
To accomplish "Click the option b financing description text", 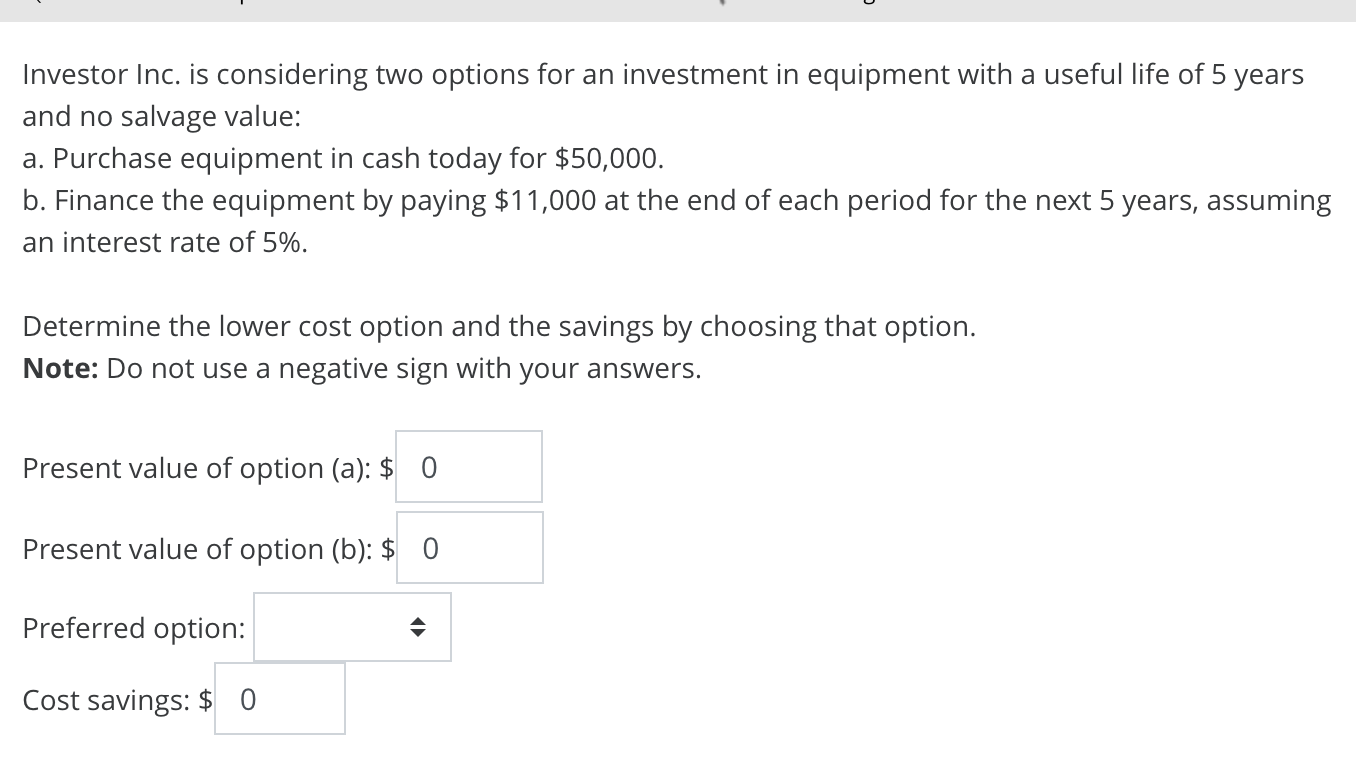I will (676, 200).
